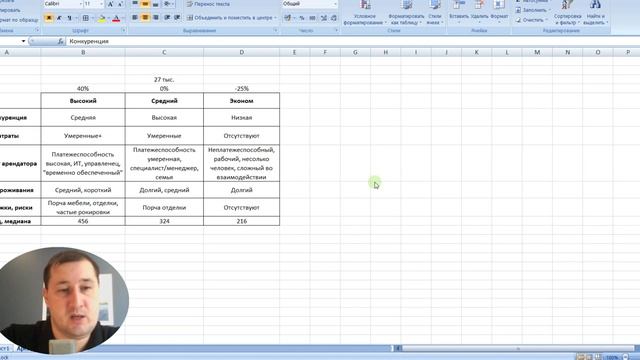Click the Заполнить fill button
640x360 pixels.
(532, 10)
